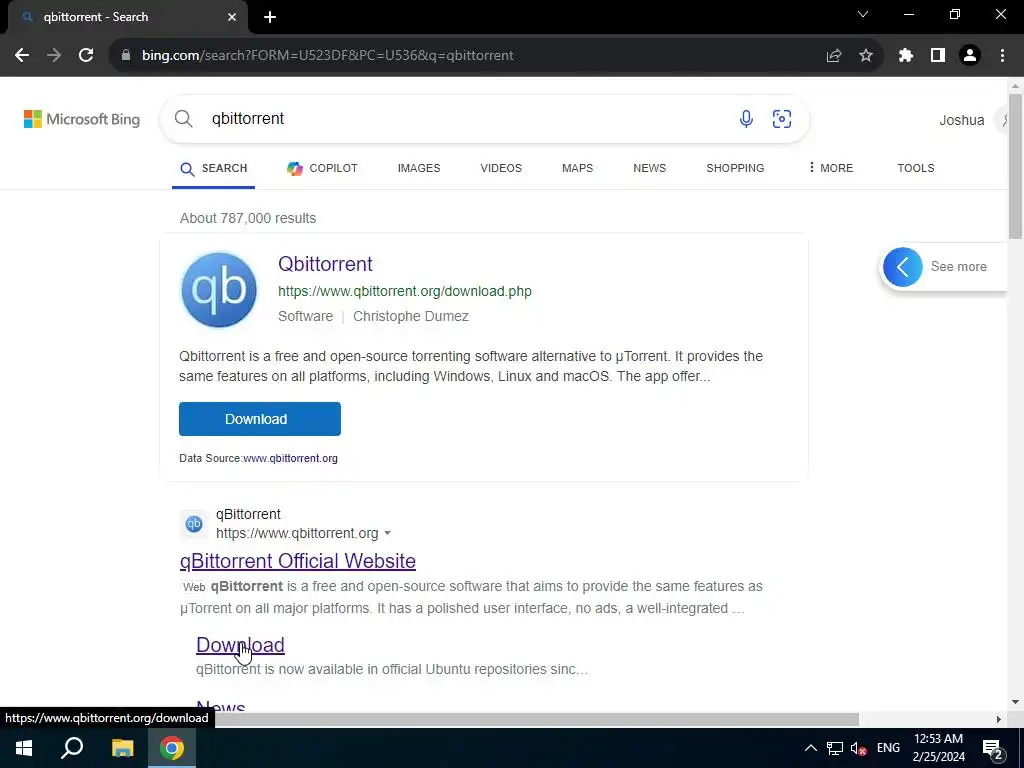Click the small qb favicon of the result
The height and width of the screenshot is (768, 1024).
coord(194,524)
